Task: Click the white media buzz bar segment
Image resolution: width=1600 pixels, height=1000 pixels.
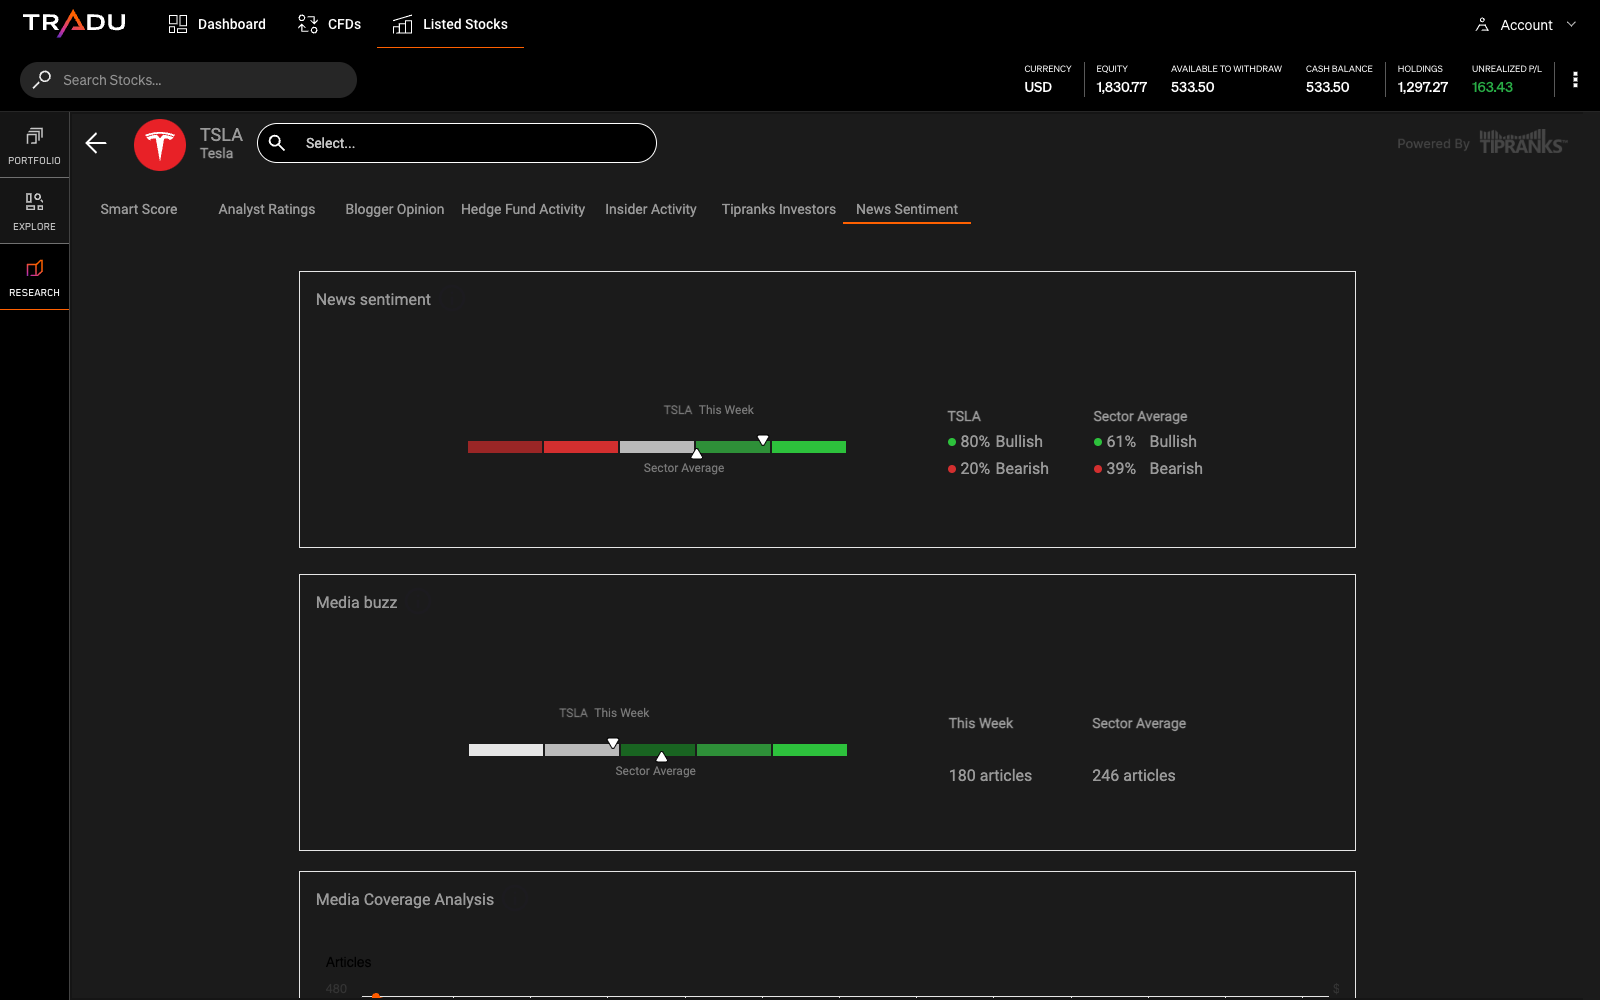Action: click(506, 750)
